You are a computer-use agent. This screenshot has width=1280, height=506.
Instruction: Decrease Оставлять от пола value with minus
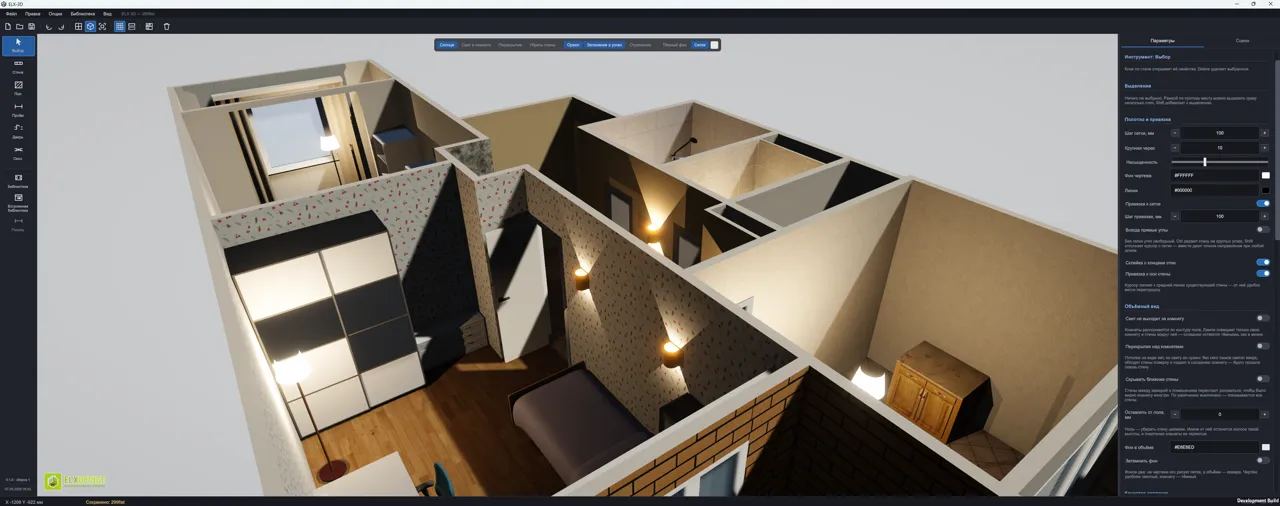pos(1175,414)
